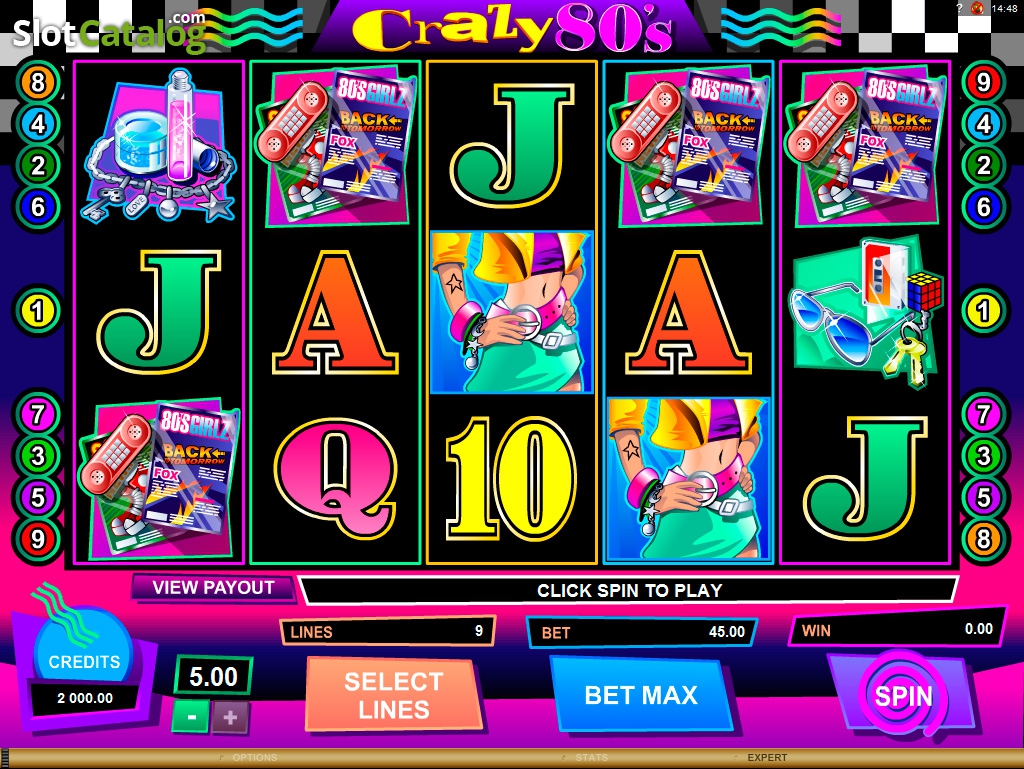Click the Select Lines button

click(394, 695)
